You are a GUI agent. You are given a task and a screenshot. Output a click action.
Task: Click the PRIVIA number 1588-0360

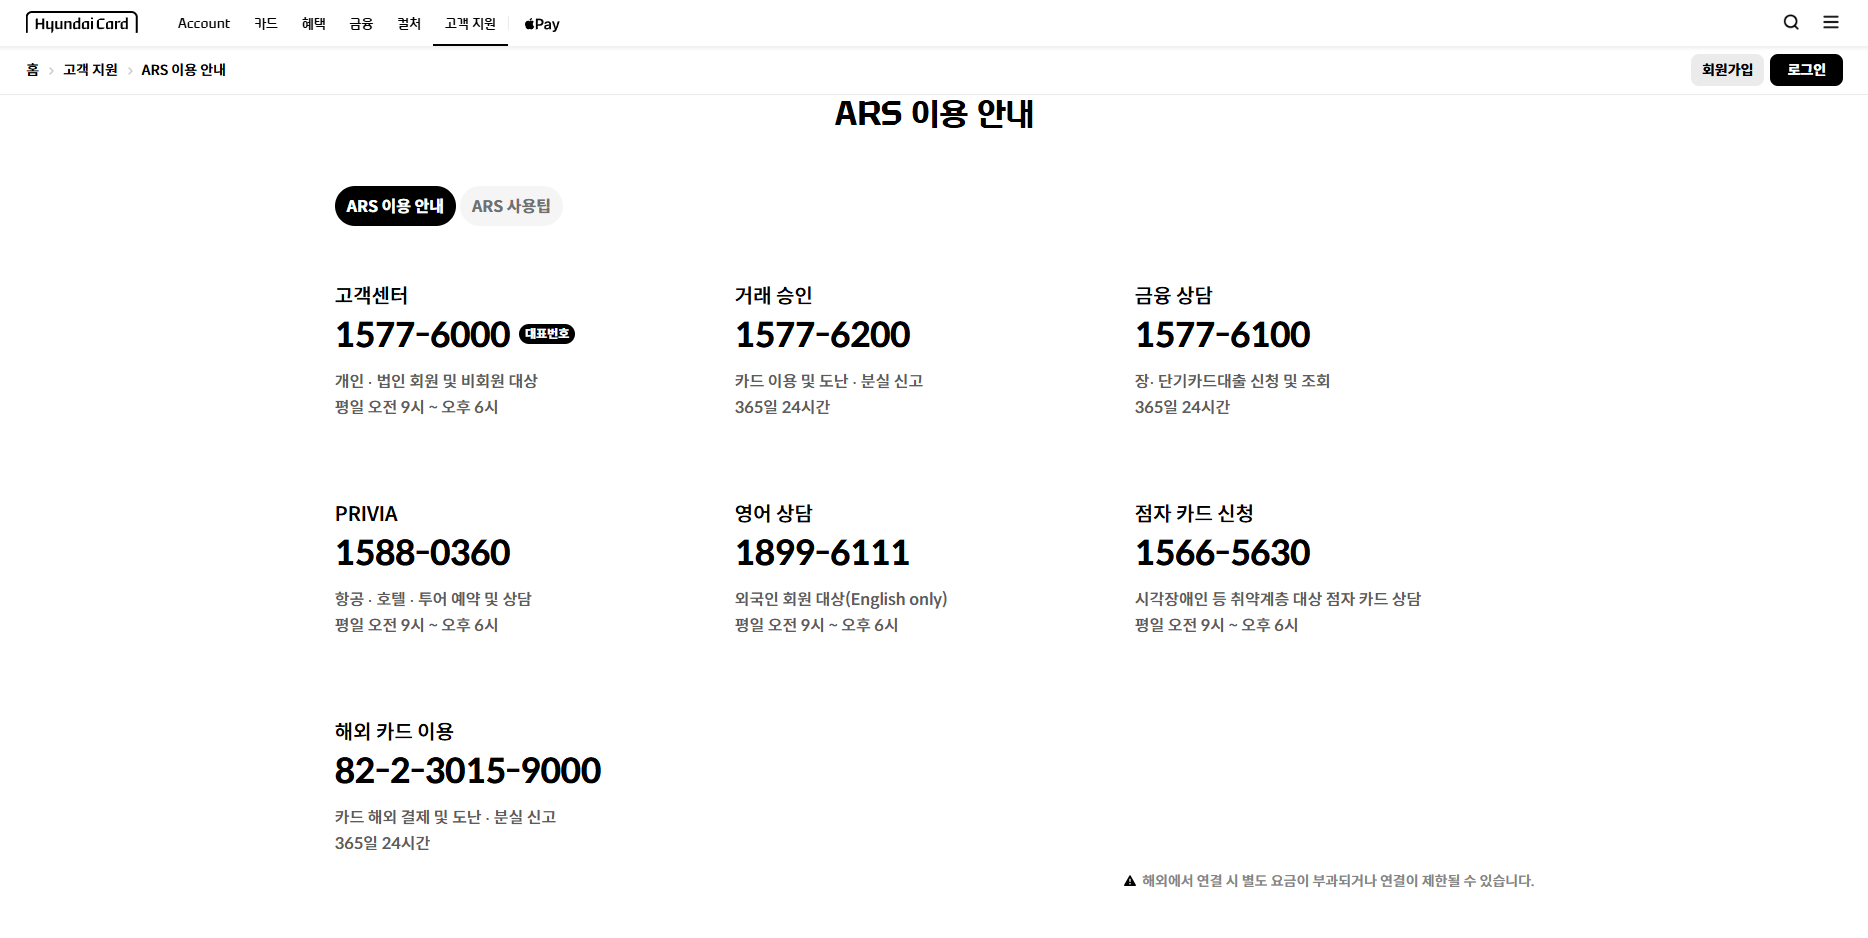421,552
